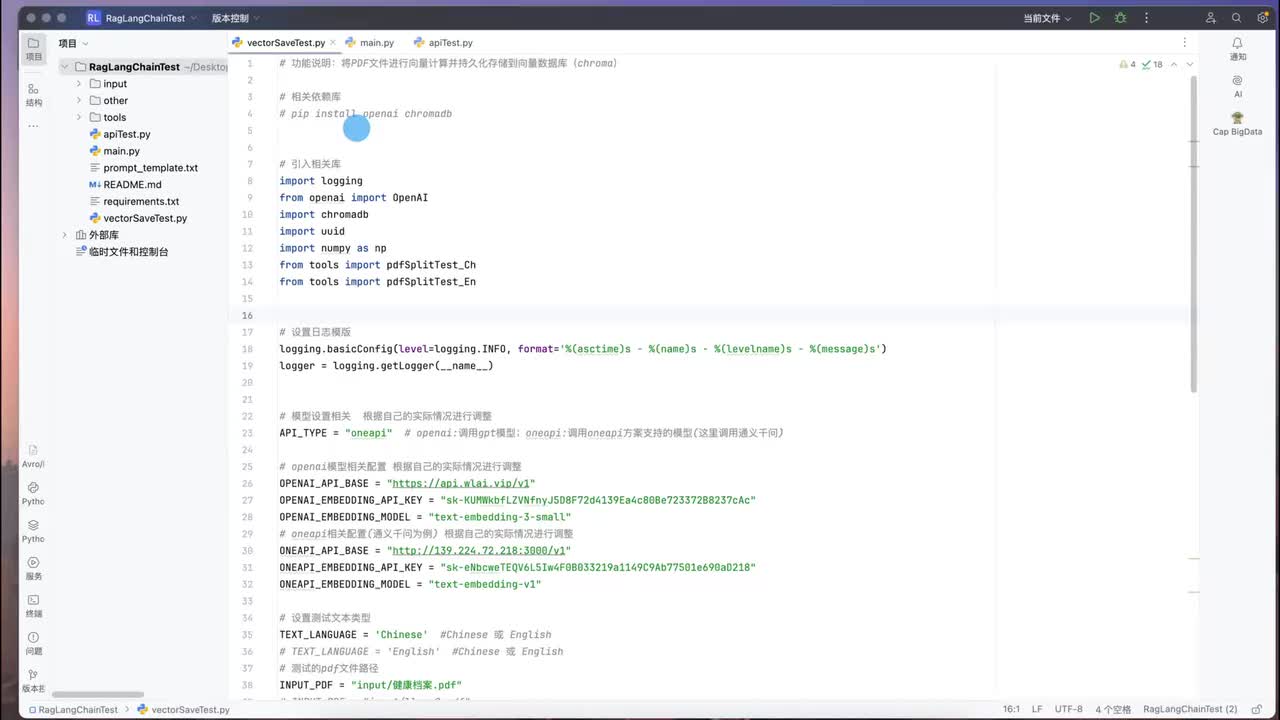
Task: Open the 版本控制 version control dropdown
Action: pos(235,18)
